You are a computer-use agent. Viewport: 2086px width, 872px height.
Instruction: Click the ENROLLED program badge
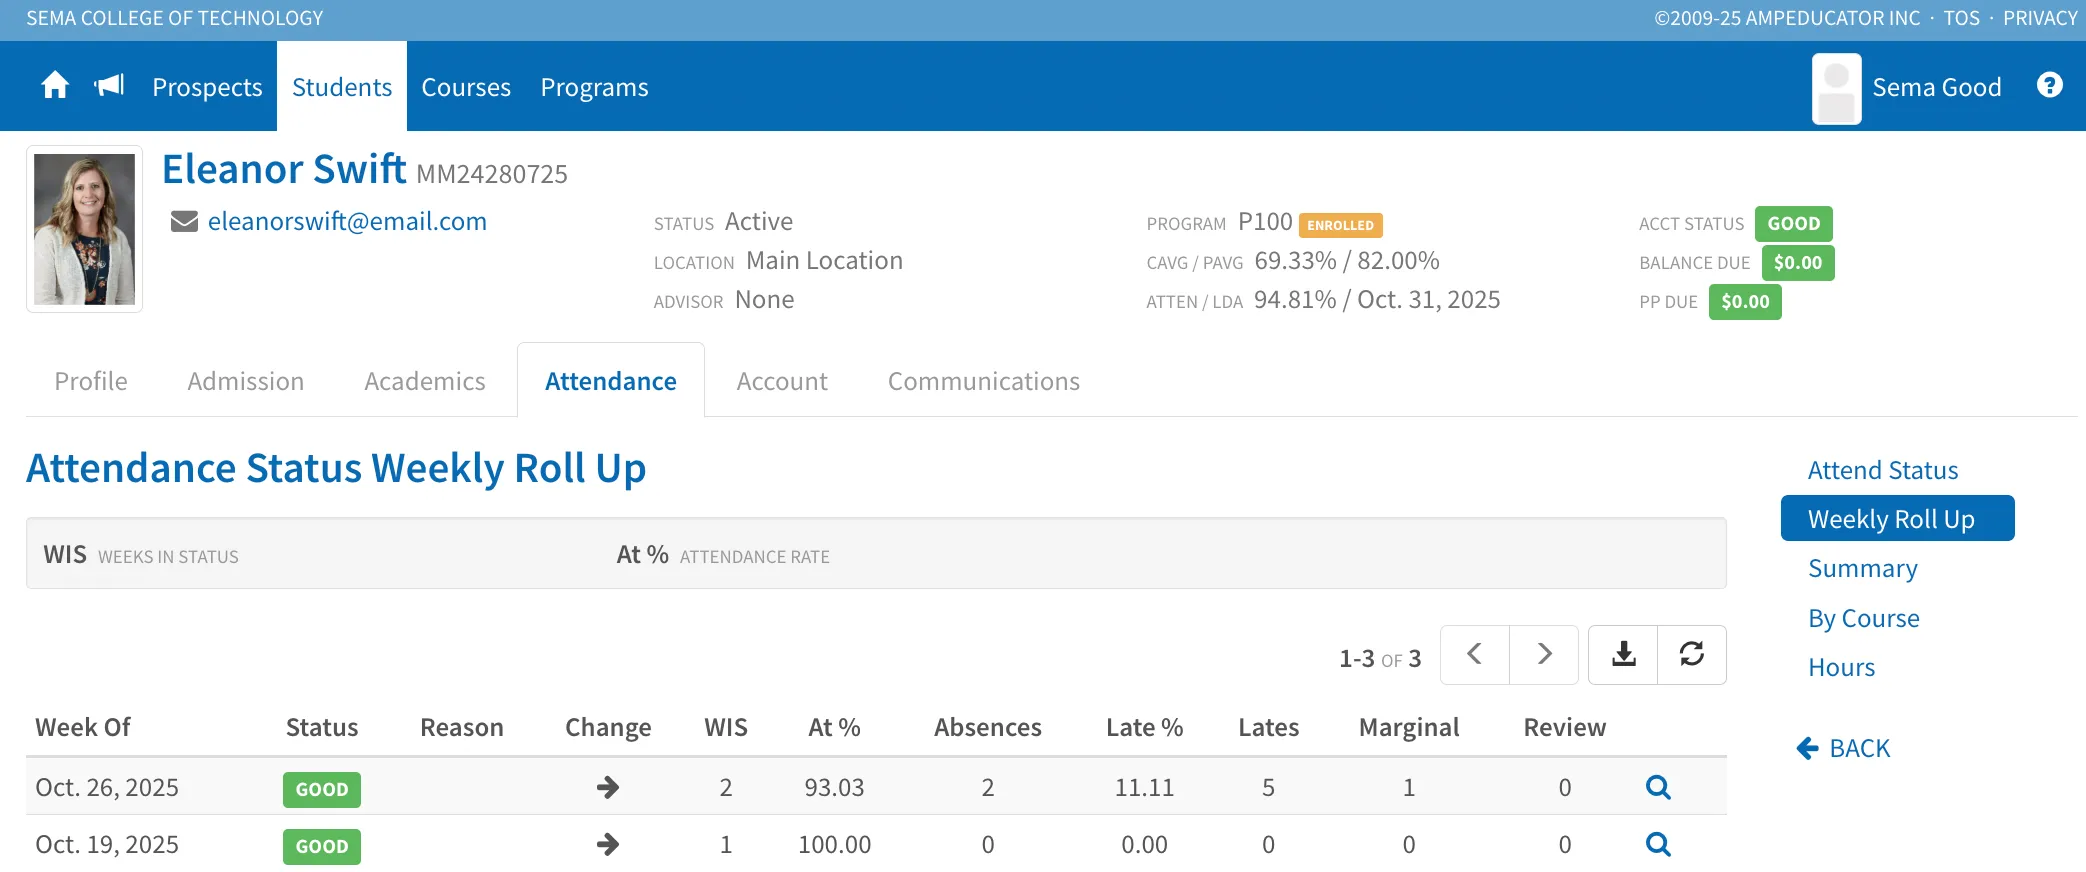(x=1340, y=225)
